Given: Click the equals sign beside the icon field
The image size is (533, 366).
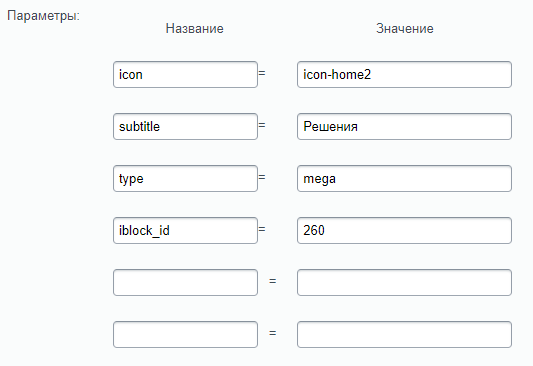Looking at the screenshot, I should coord(262,73).
